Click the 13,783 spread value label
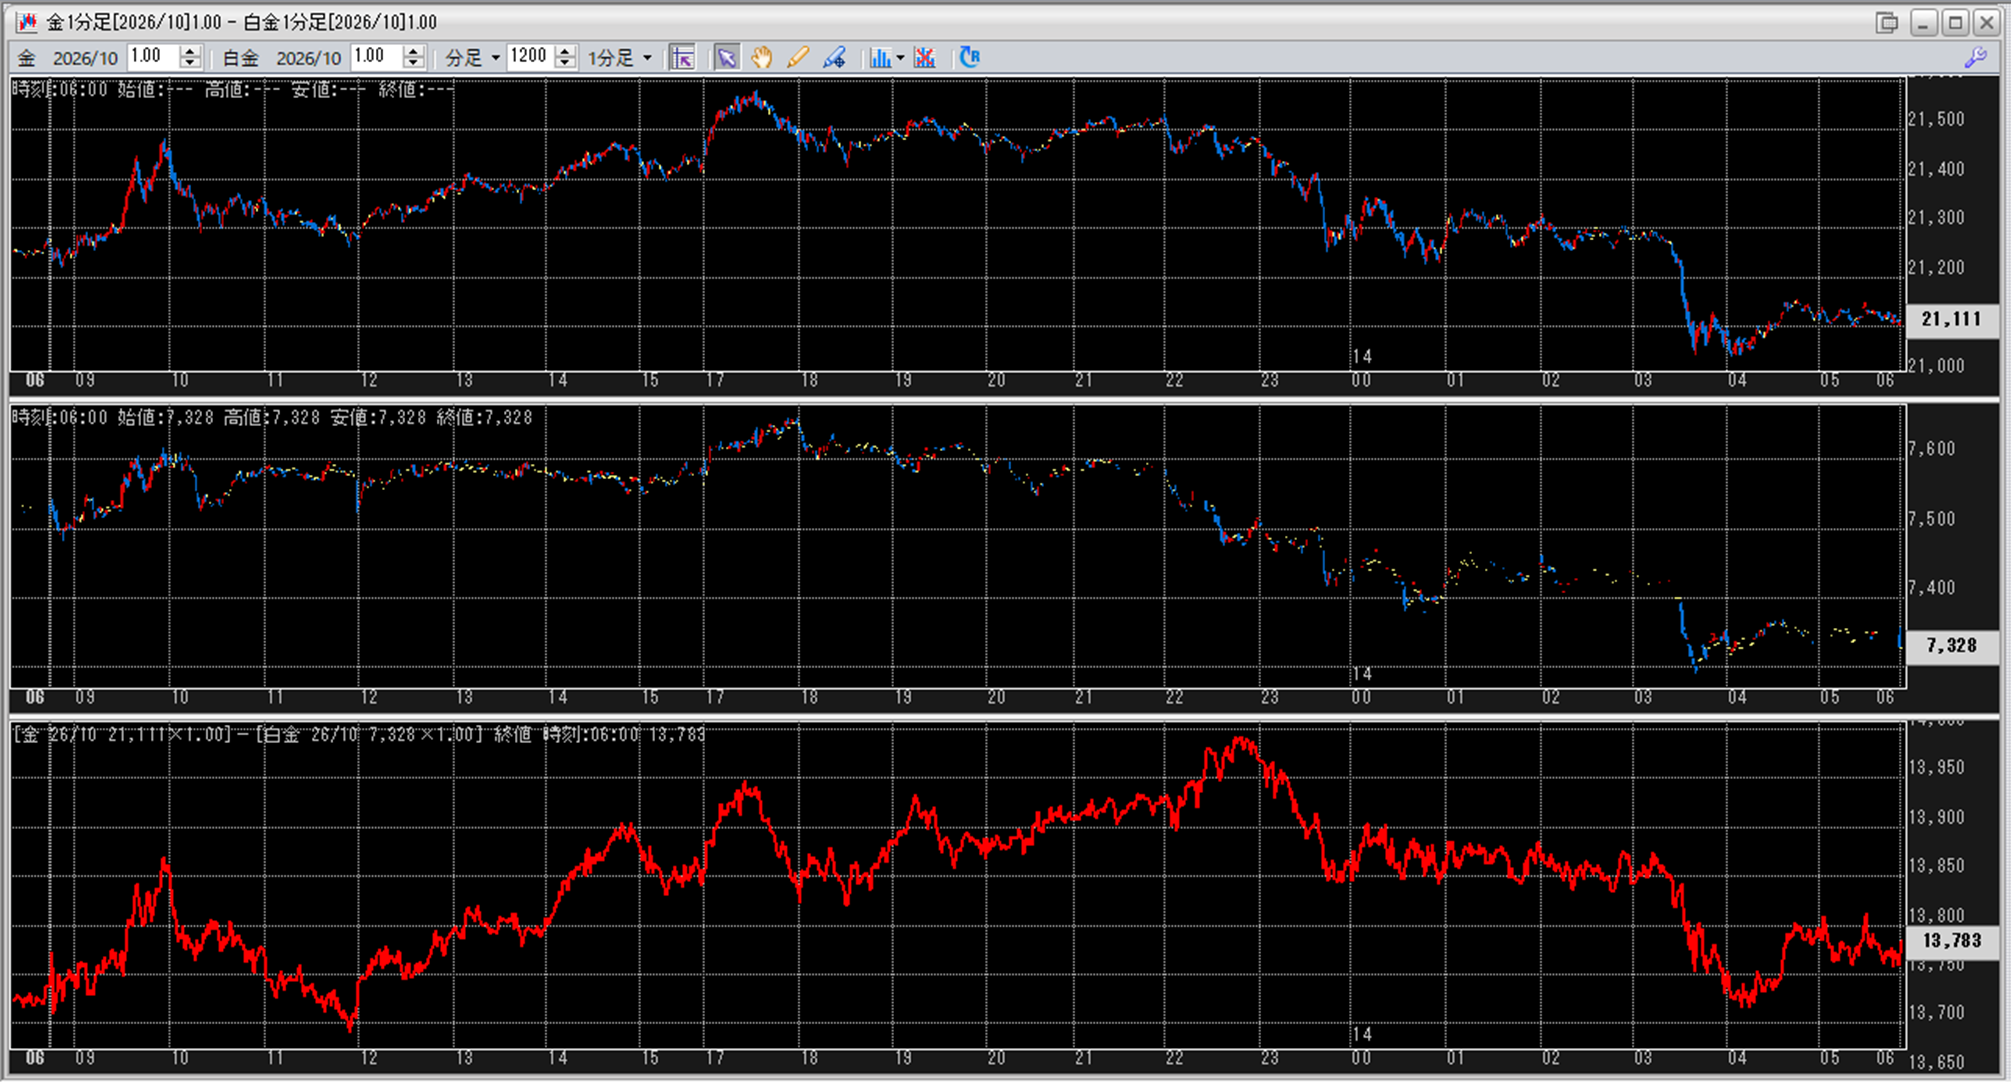 (1950, 940)
